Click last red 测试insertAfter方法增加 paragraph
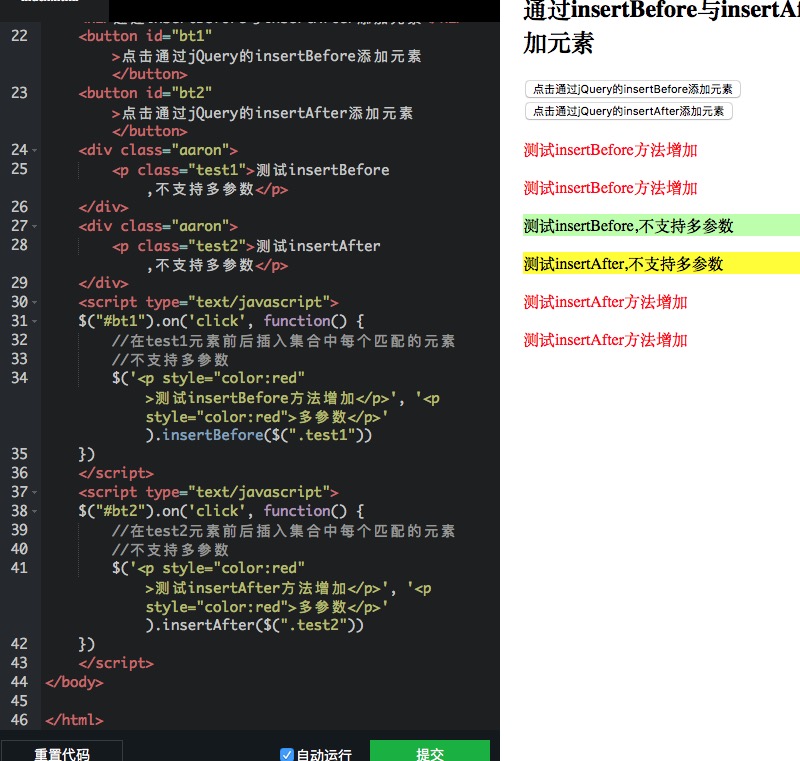 606,340
